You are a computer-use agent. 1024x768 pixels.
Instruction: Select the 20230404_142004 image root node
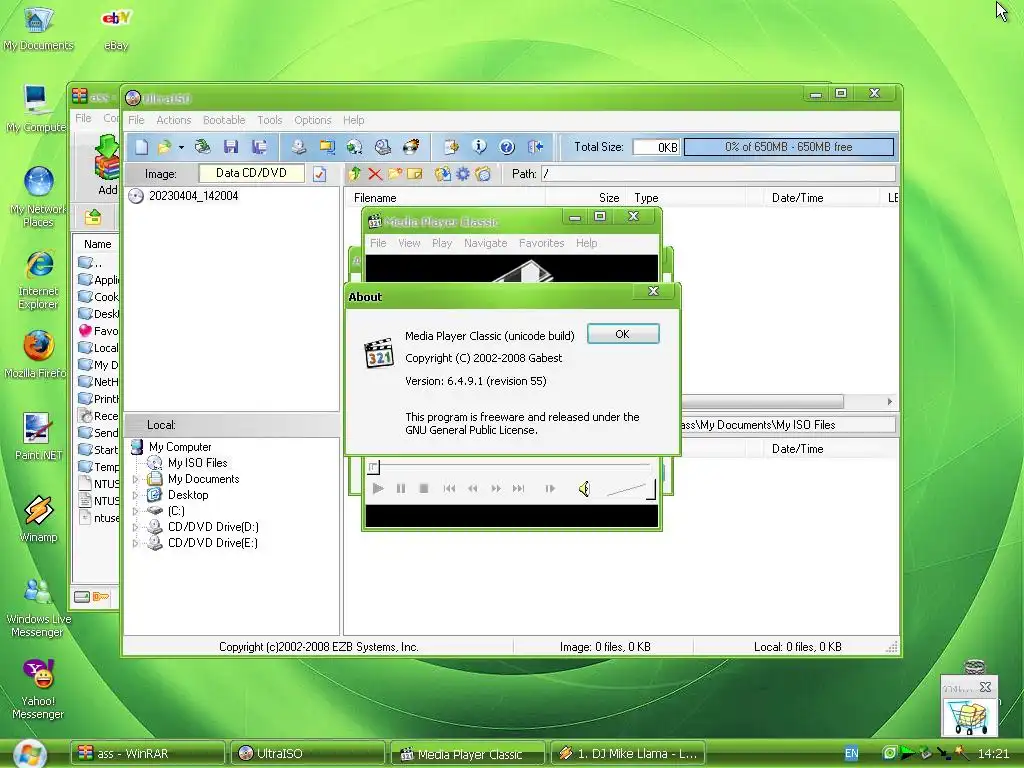193,196
